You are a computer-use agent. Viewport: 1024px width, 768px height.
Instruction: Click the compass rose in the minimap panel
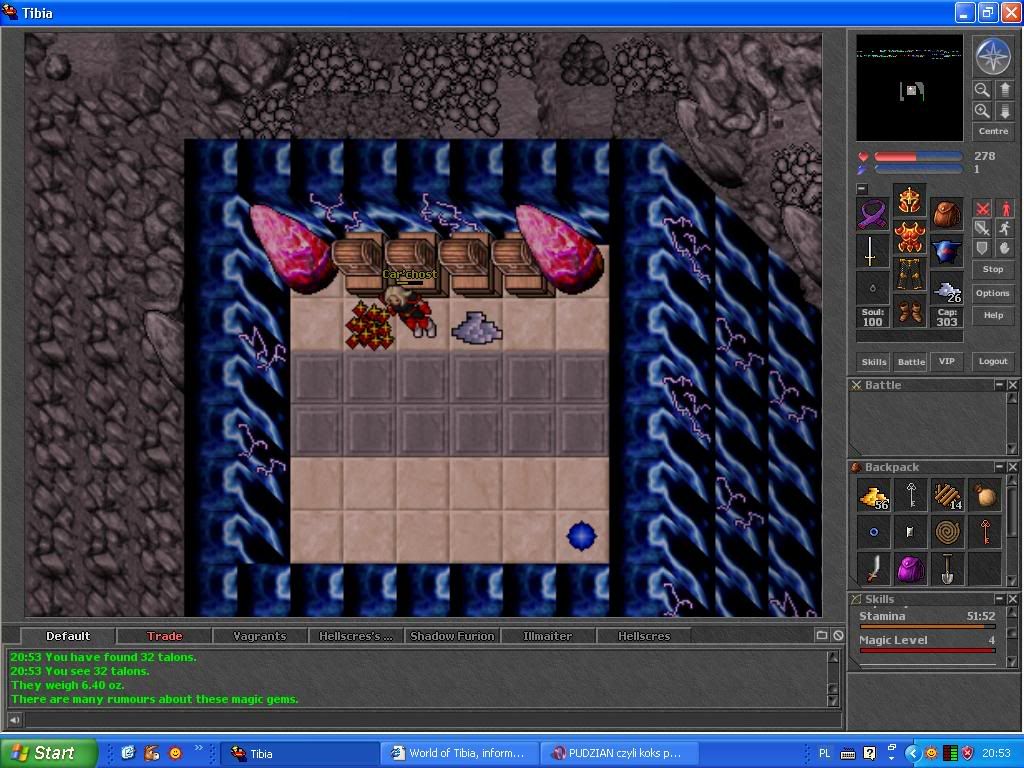click(x=993, y=56)
